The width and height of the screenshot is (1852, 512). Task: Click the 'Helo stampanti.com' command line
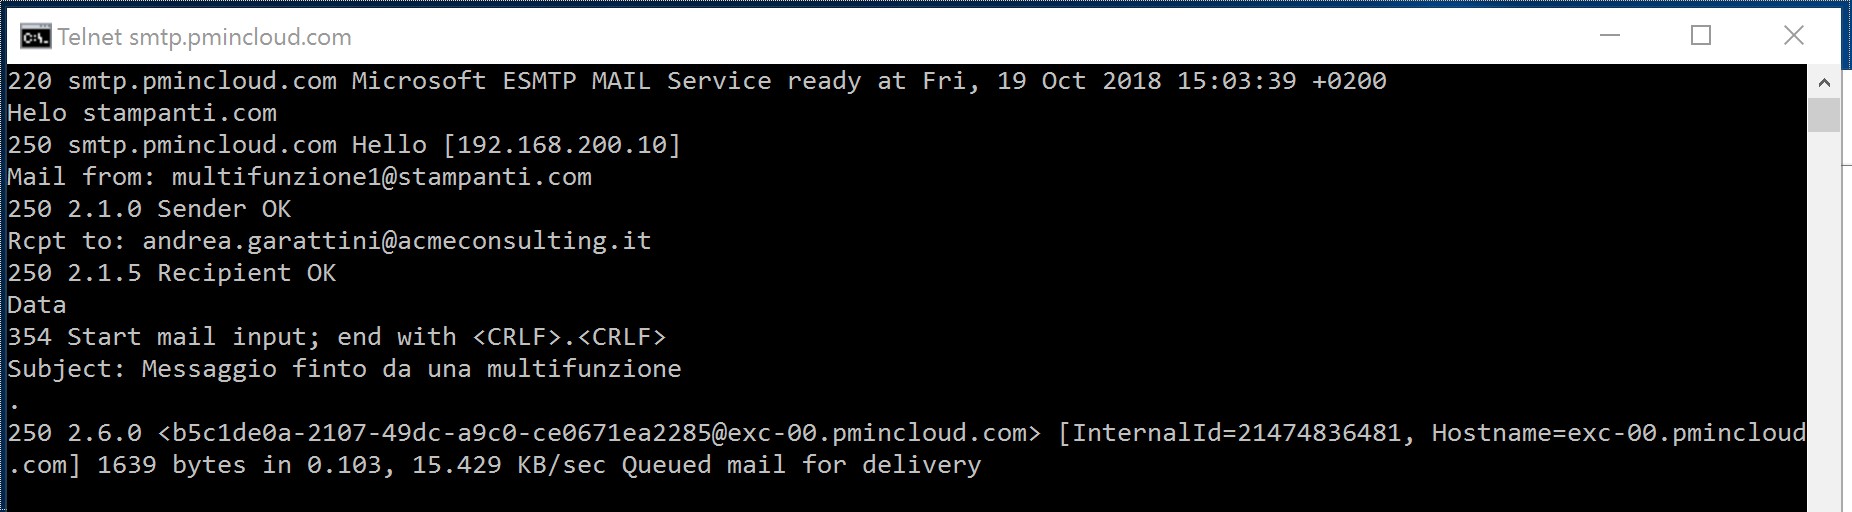(142, 113)
